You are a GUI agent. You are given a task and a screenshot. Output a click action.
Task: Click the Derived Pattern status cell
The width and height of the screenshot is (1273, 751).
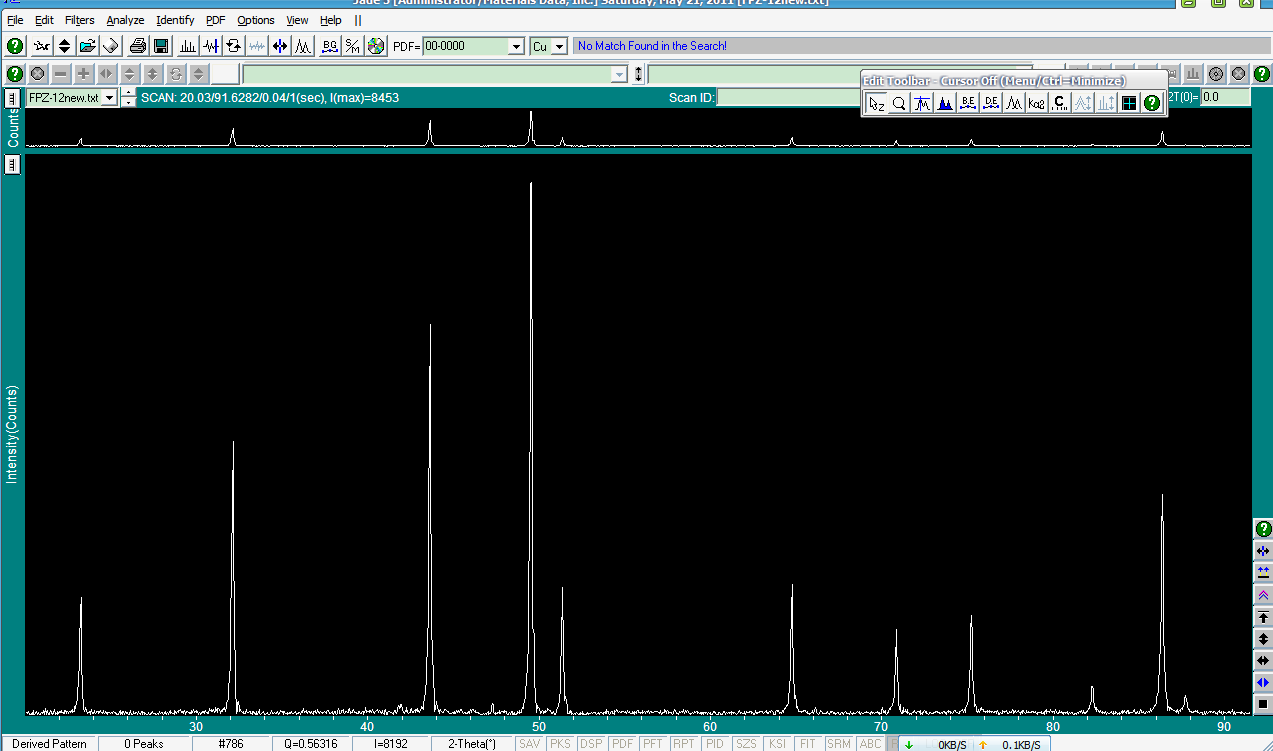(49, 744)
